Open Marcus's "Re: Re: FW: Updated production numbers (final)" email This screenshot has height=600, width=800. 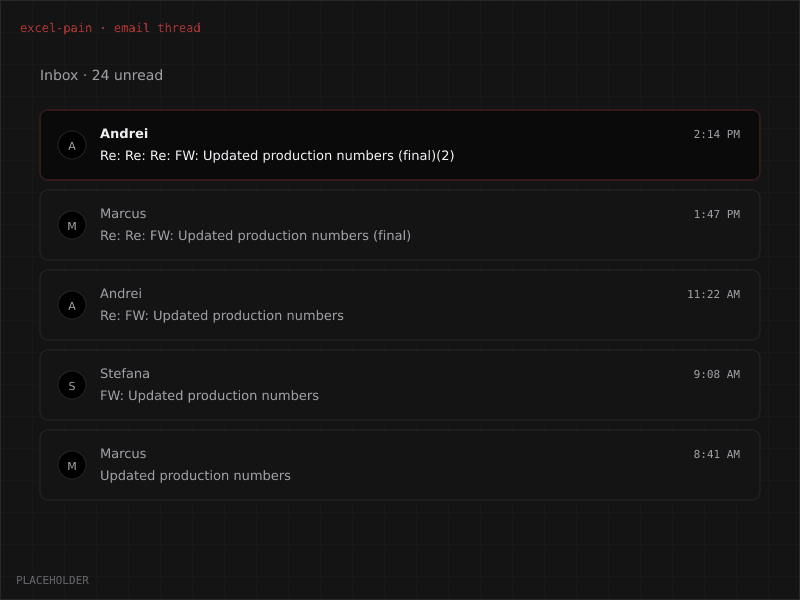tap(400, 225)
